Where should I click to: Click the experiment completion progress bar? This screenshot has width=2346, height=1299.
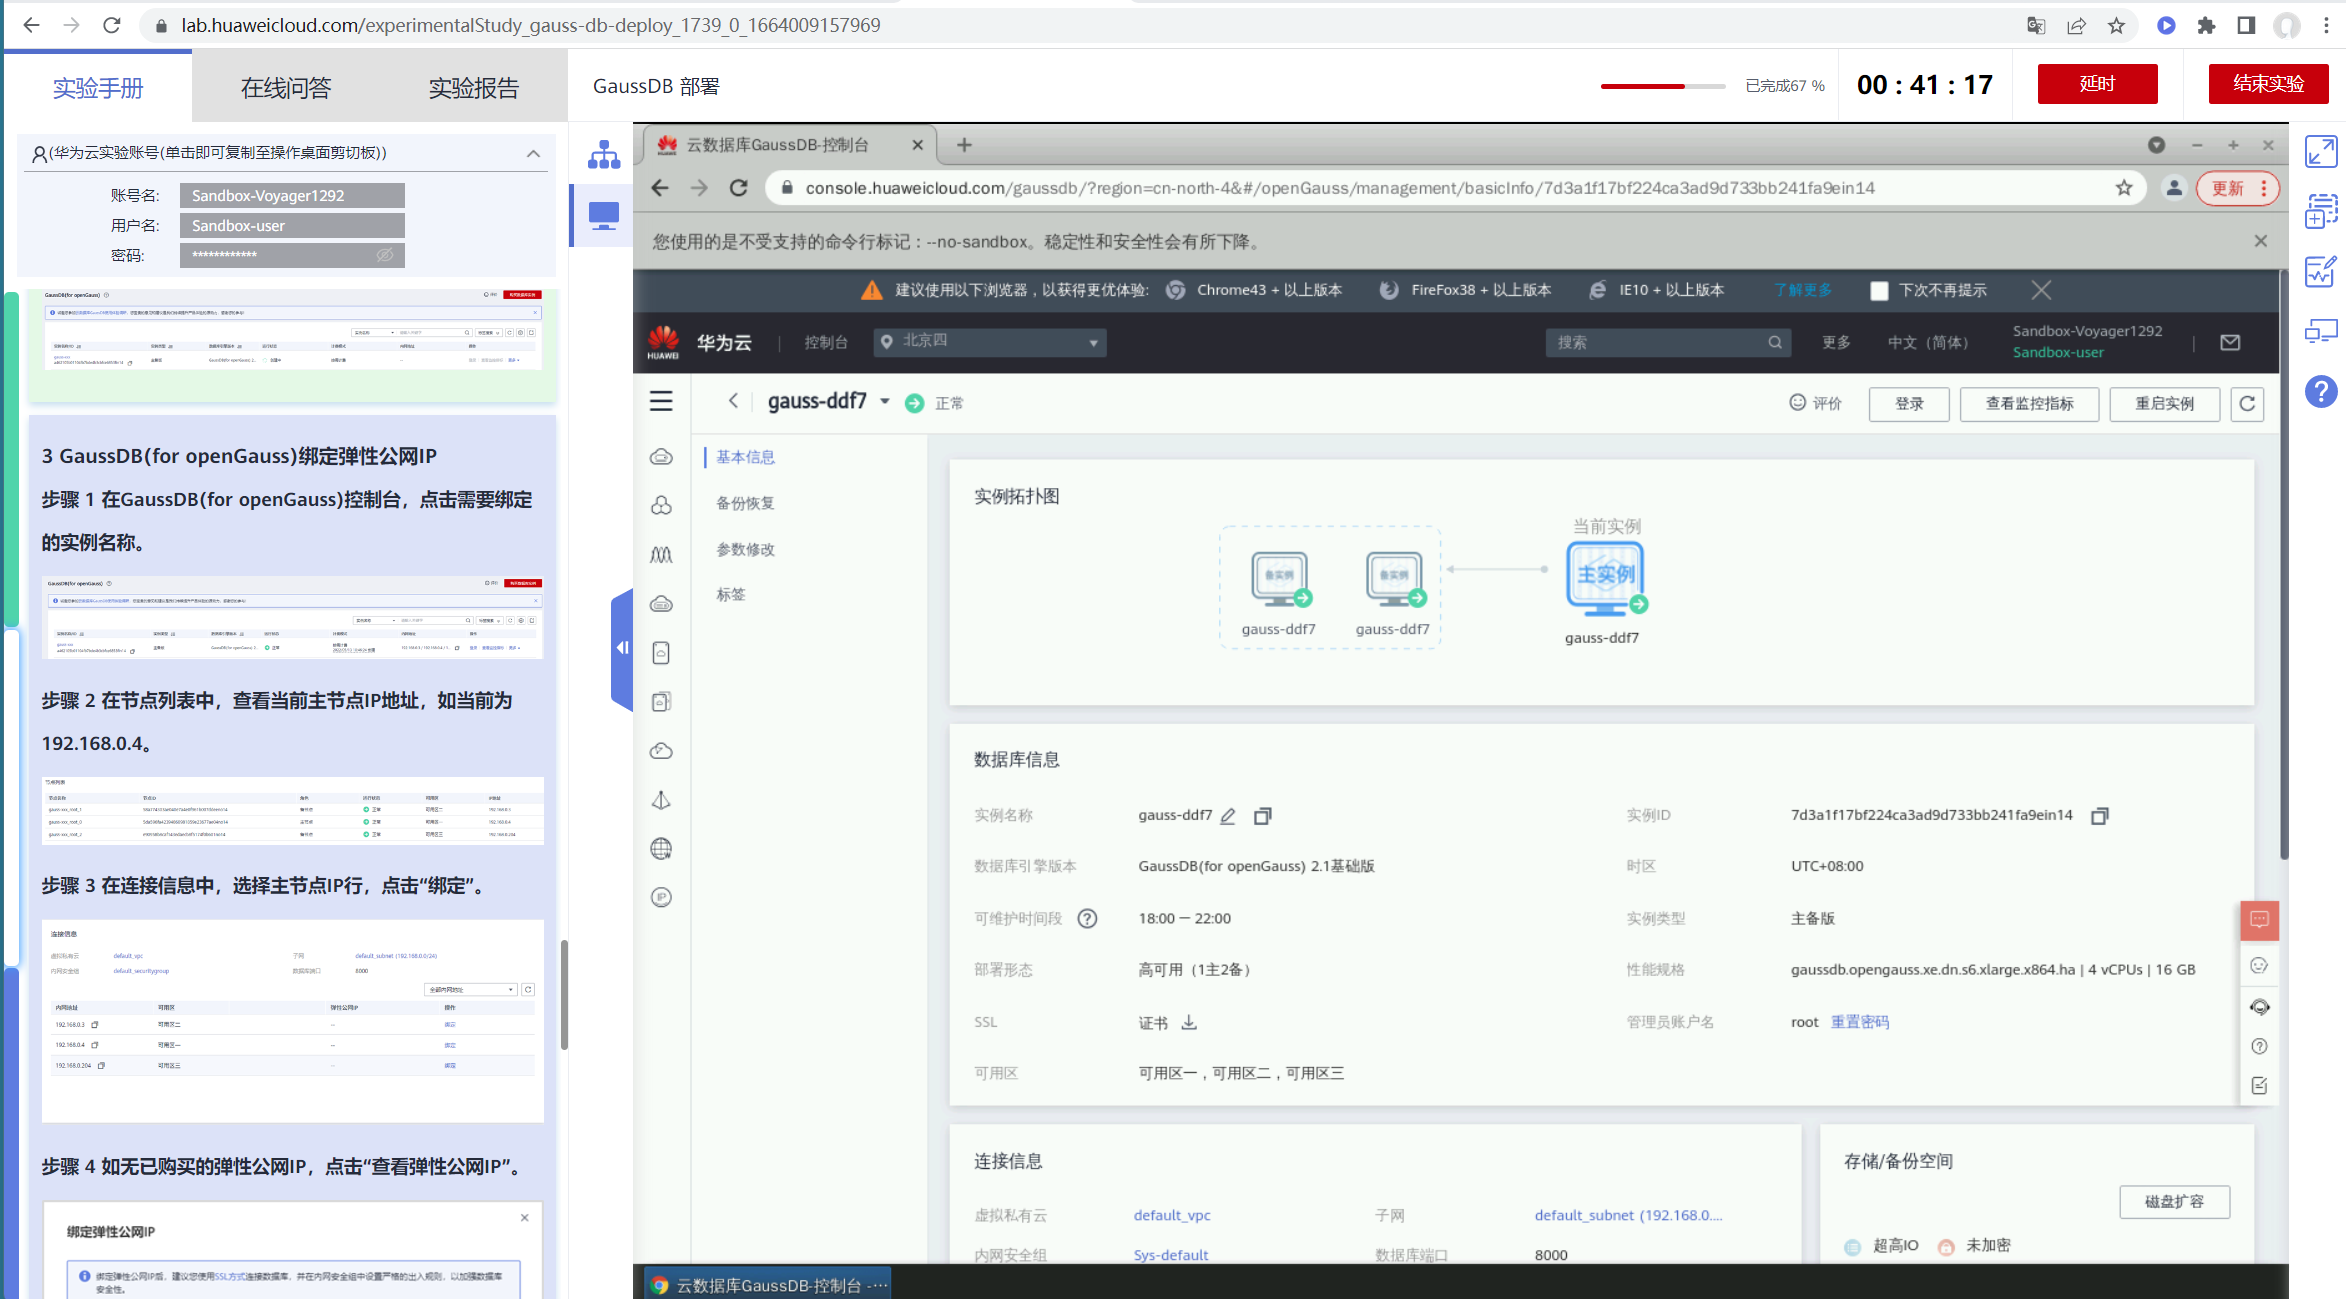coord(1662,86)
